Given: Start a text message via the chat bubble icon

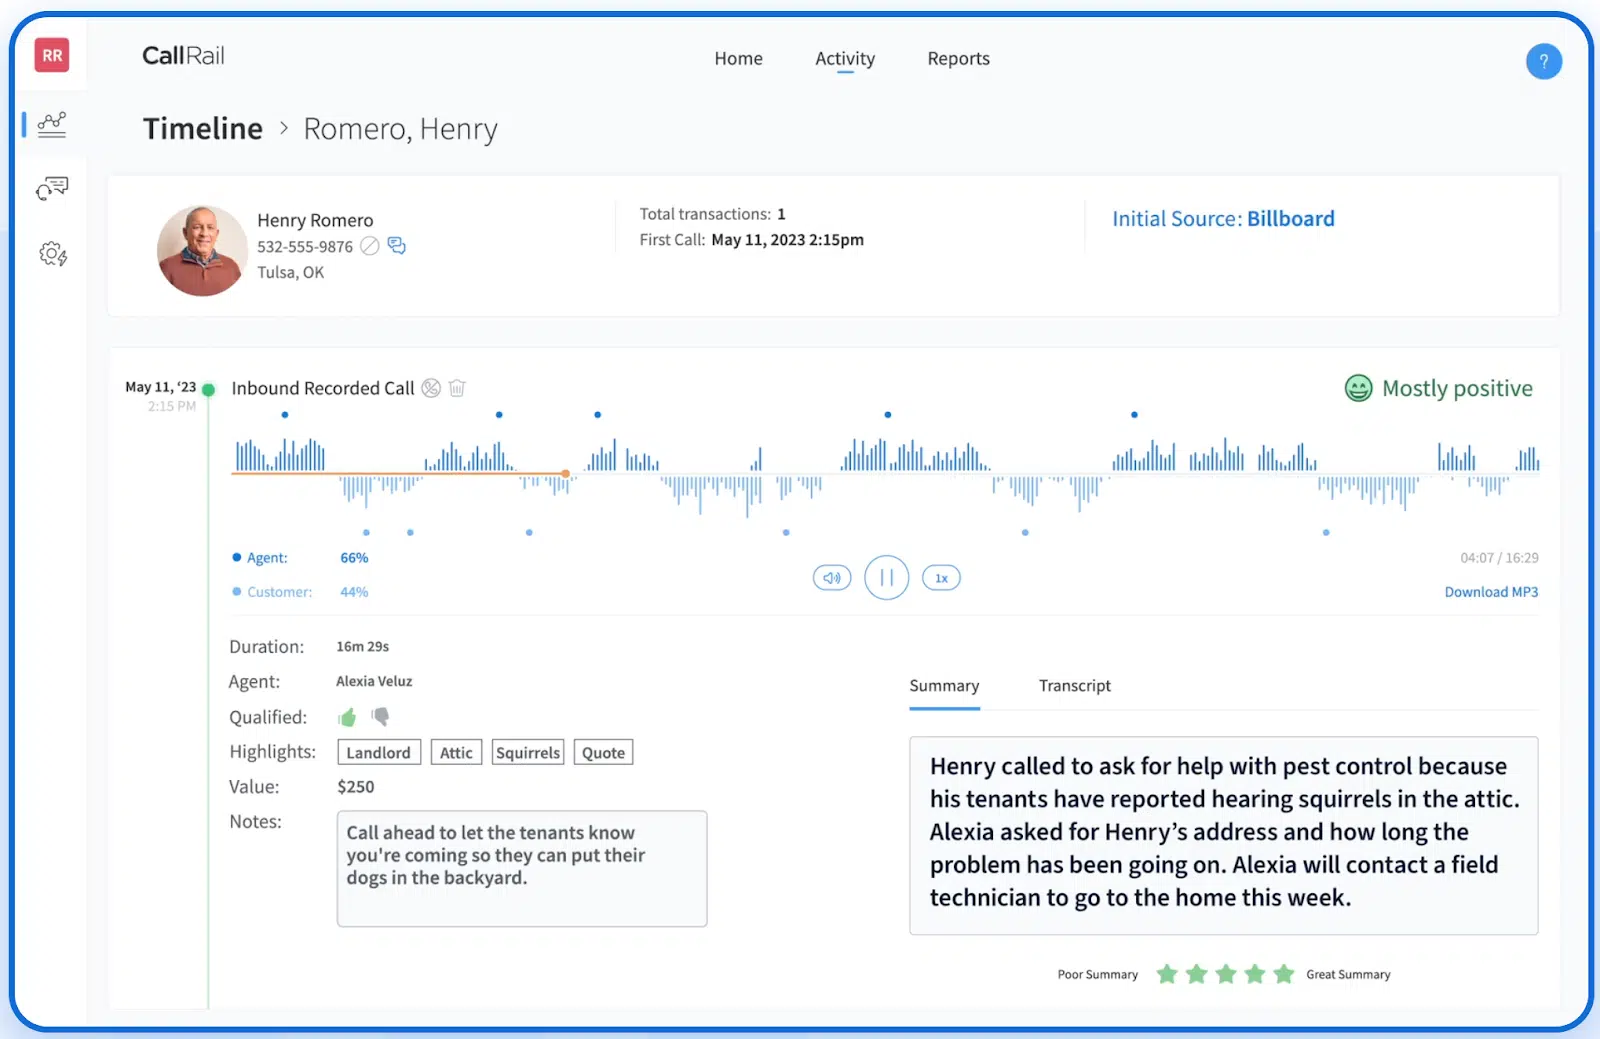Looking at the screenshot, I should point(395,245).
